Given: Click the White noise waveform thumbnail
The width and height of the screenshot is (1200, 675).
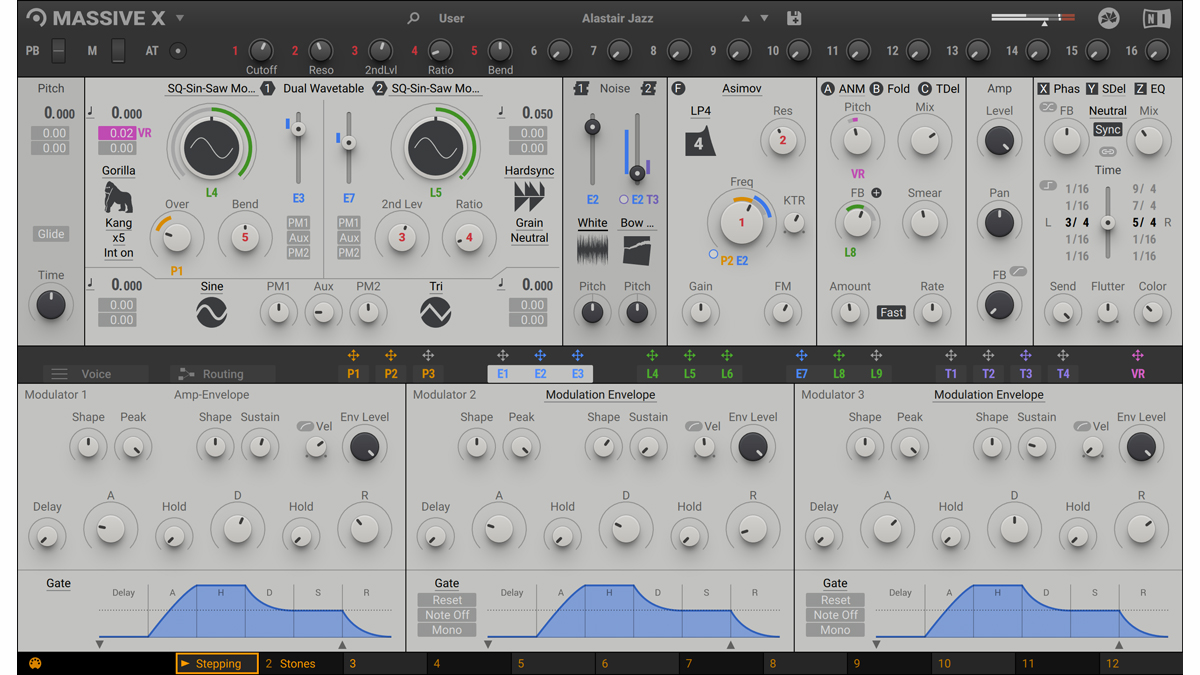Looking at the screenshot, I should (x=592, y=249).
